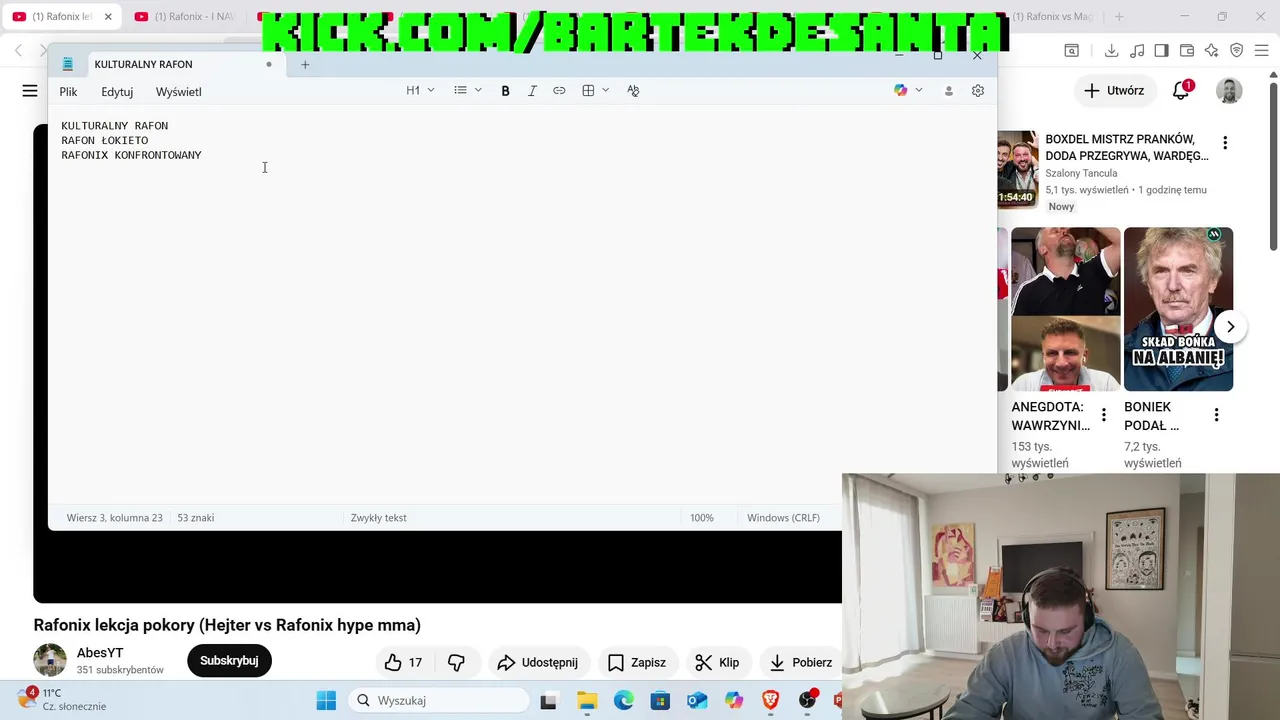Viewport: 1280px width, 720px height.
Task: Open the Windows (CRLF) line ending selector
Action: (x=783, y=518)
